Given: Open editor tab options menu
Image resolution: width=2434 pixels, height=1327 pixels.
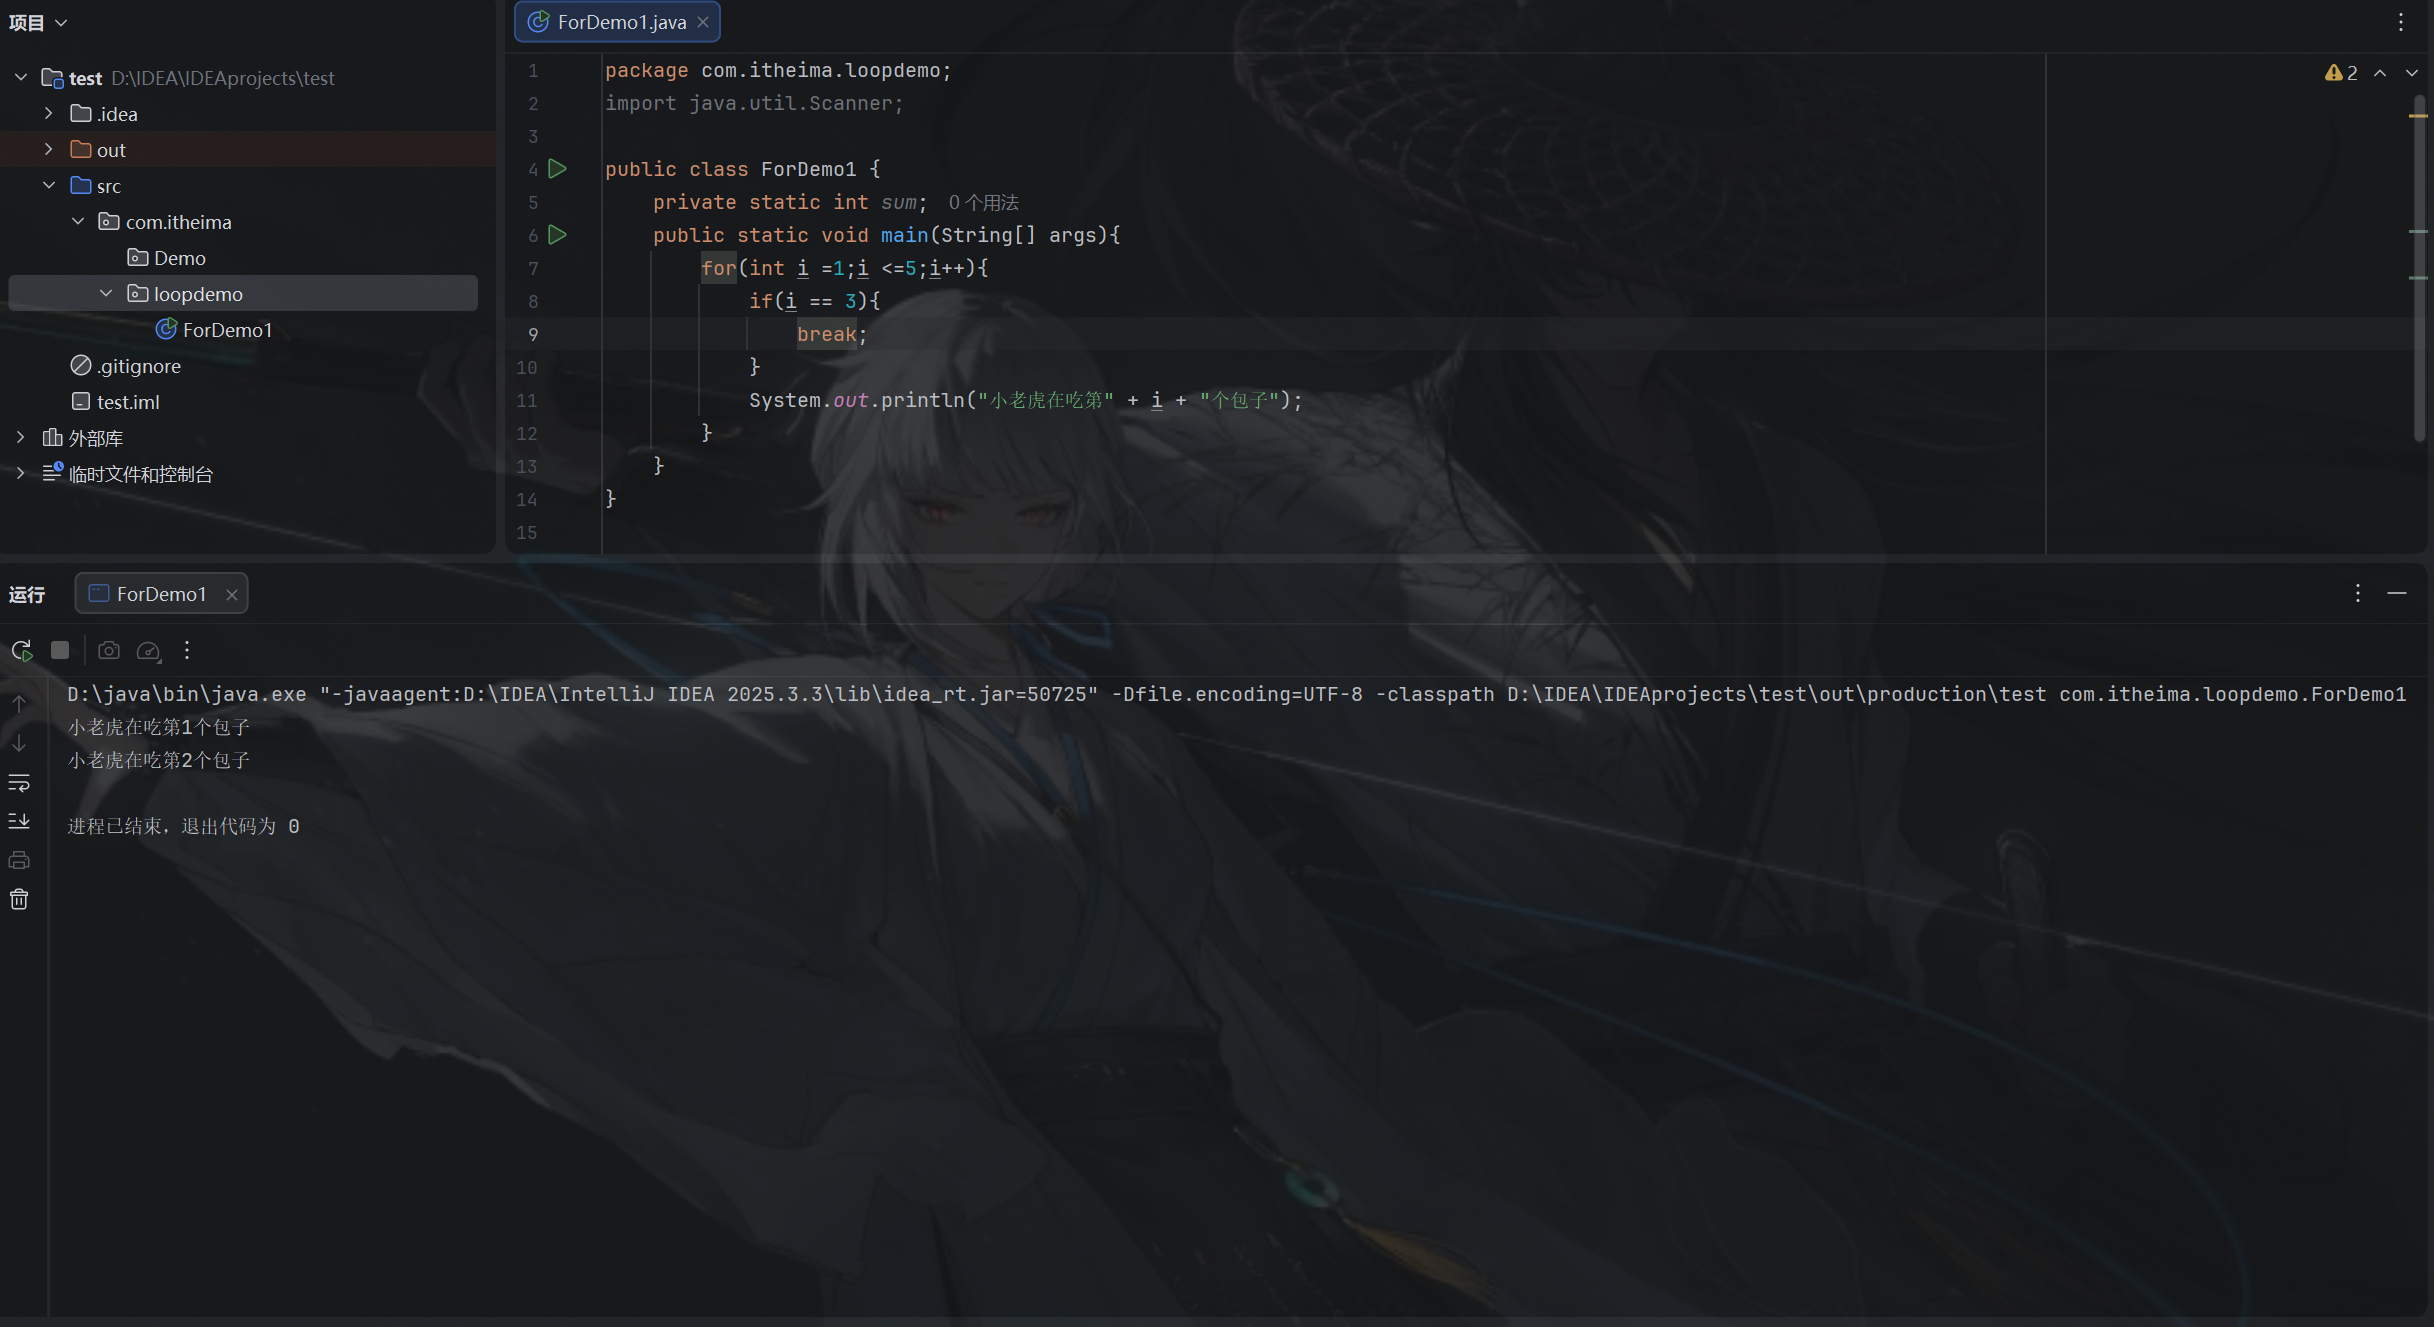Looking at the screenshot, I should click(2401, 22).
